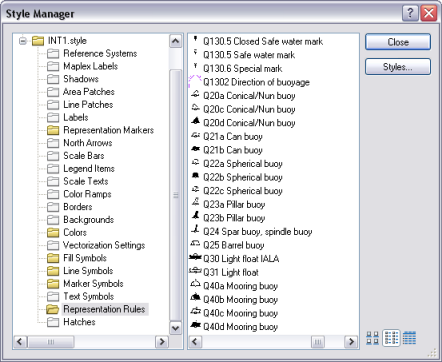Viewport: 442px width, 362px height.
Task: Click the Q20c Conical/Nun buoy icon
Action: [195, 108]
